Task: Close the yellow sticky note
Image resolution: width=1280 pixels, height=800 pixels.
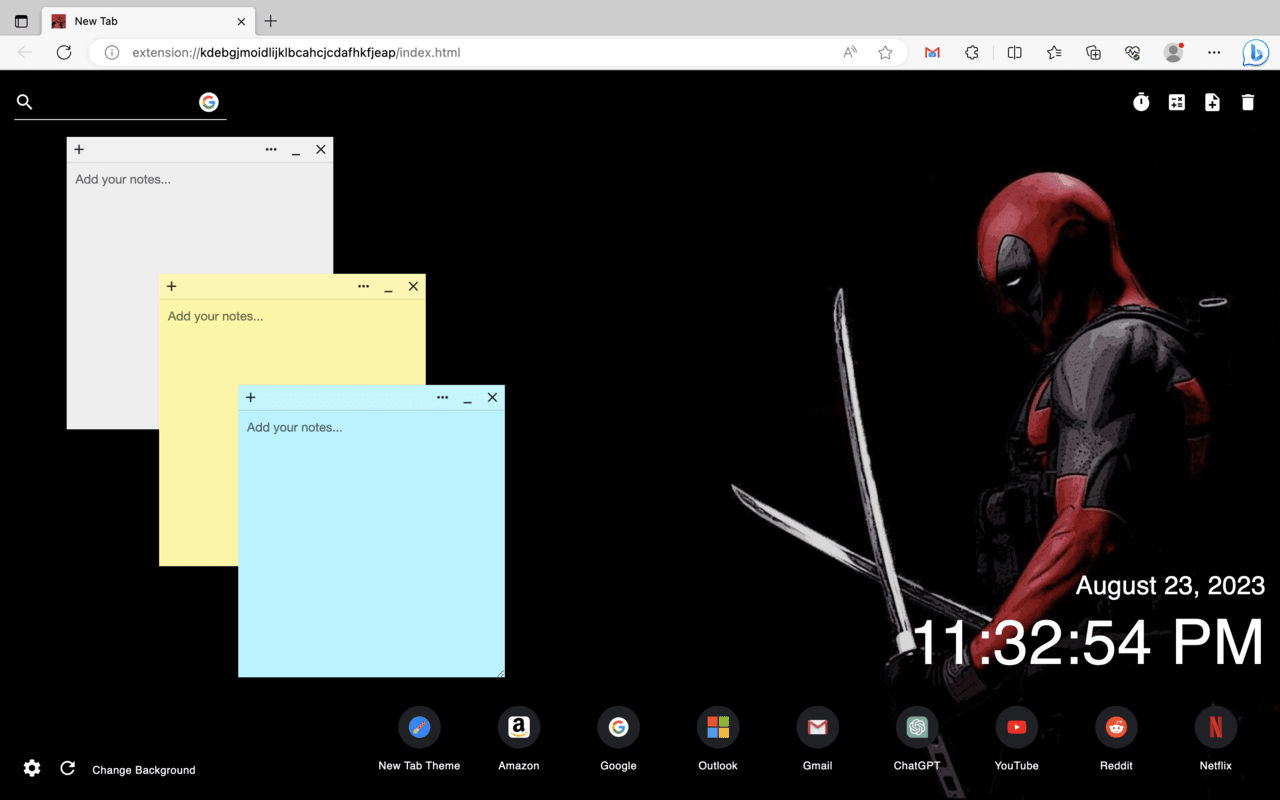Action: 413,286
